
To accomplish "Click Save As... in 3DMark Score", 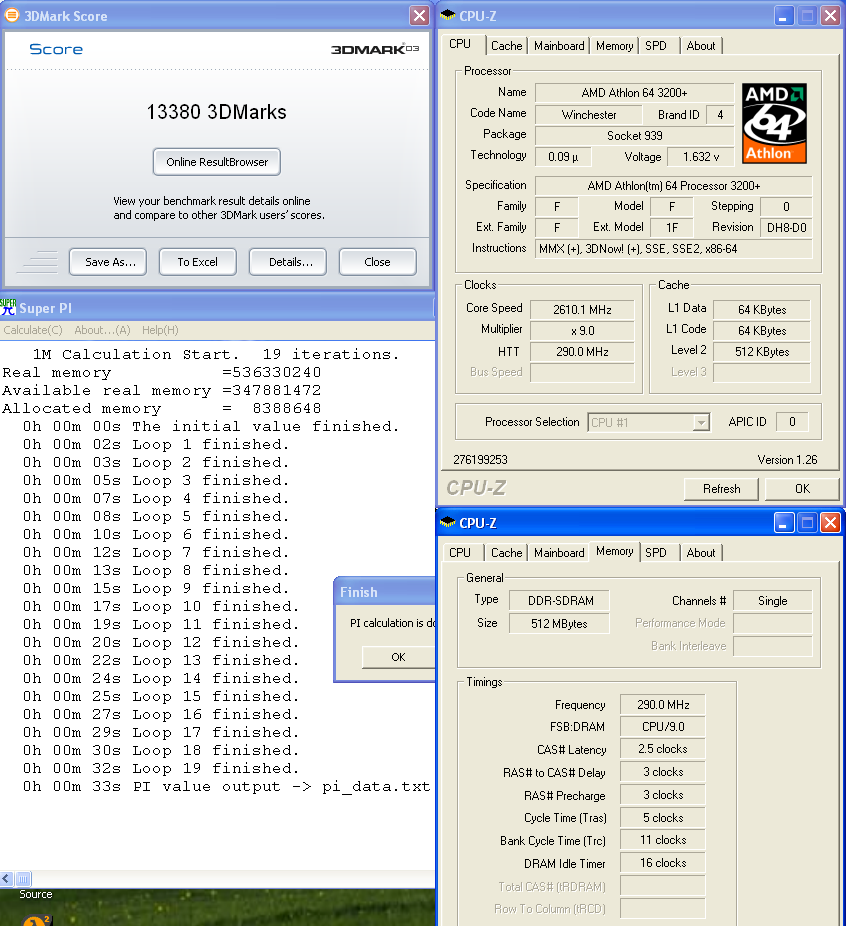I will click(x=108, y=262).
